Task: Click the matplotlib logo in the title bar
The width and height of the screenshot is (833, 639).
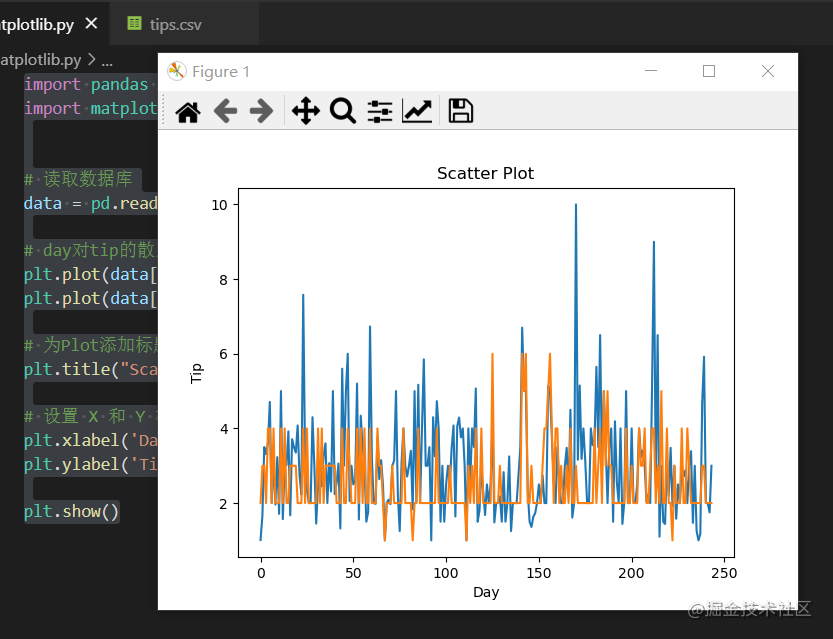Action: [x=177, y=71]
